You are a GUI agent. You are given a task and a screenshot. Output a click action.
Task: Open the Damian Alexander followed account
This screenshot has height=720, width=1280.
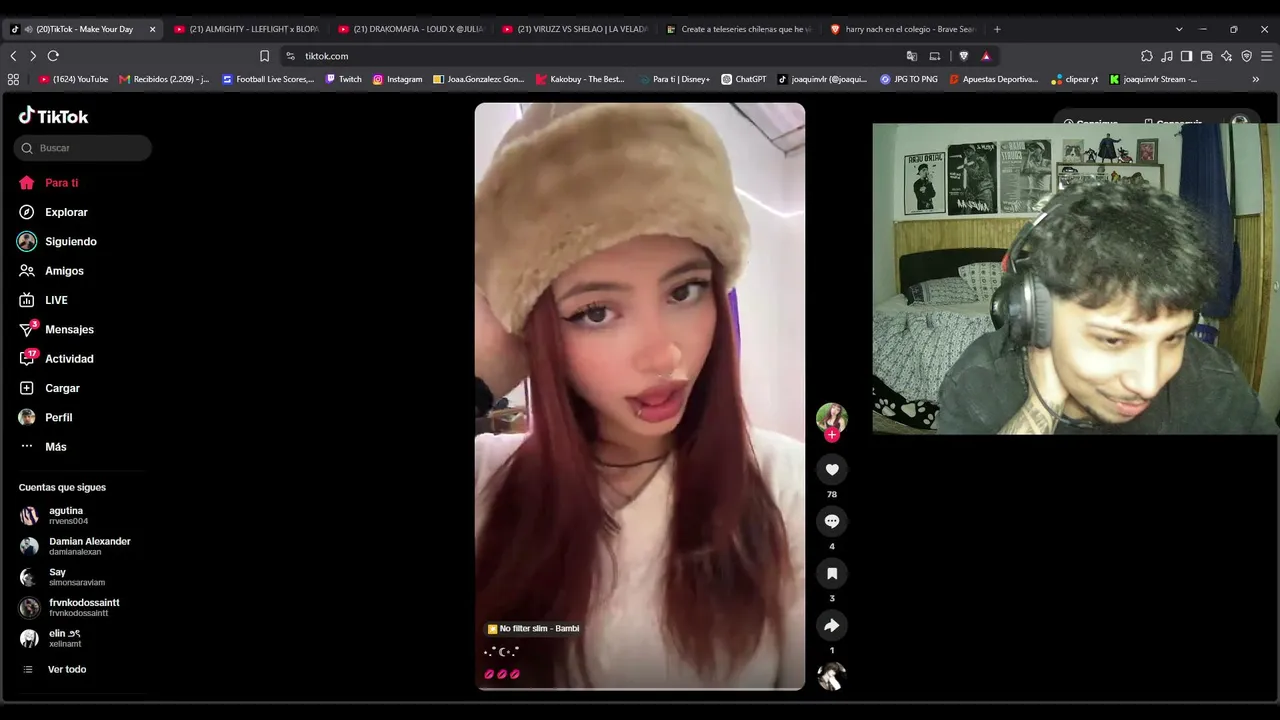(75, 546)
